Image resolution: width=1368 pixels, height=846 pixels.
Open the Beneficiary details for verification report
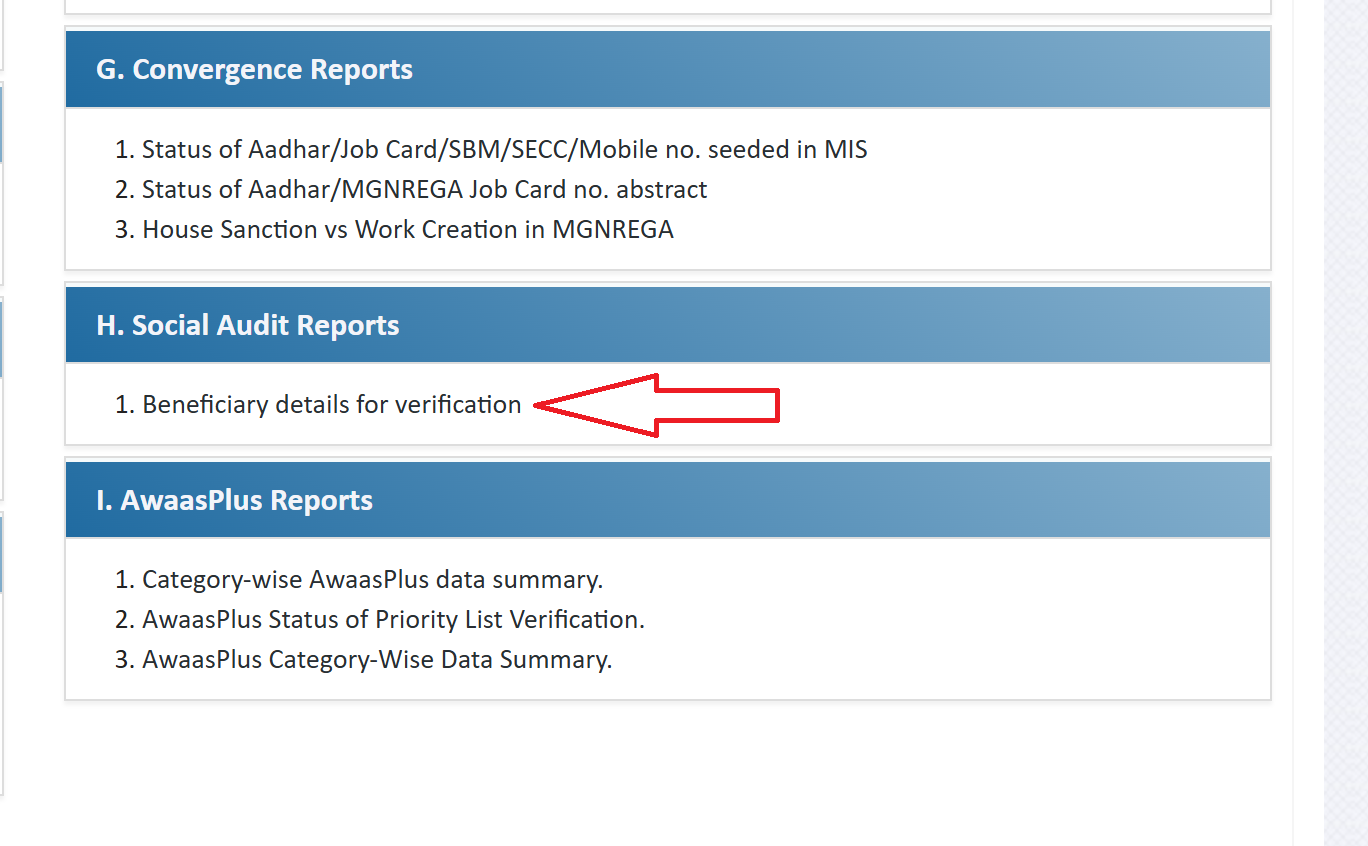click(x=332, y=404)
